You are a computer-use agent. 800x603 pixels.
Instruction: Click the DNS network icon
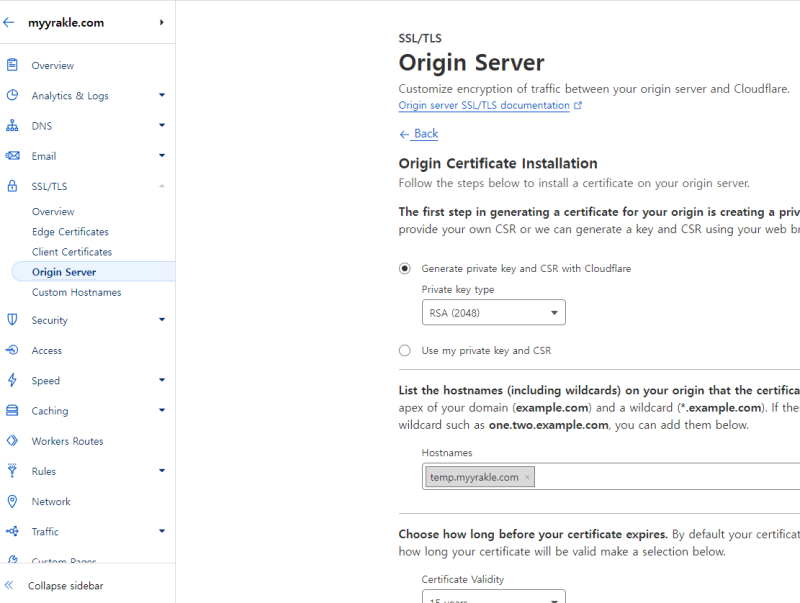click(x=12, y=126)
